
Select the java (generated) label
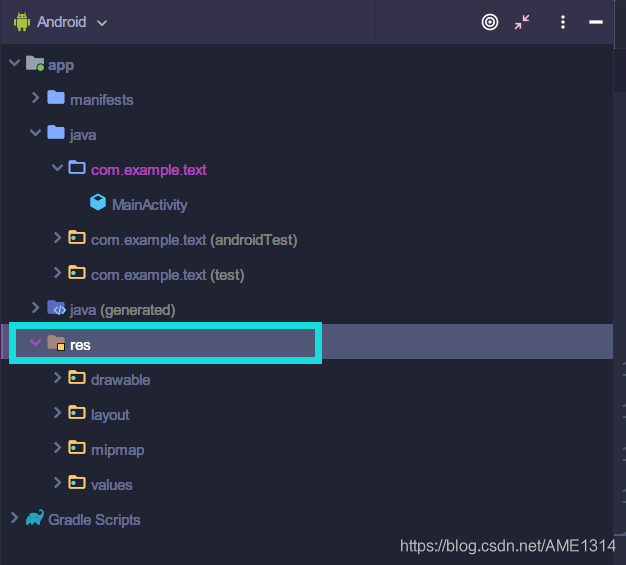123,310
